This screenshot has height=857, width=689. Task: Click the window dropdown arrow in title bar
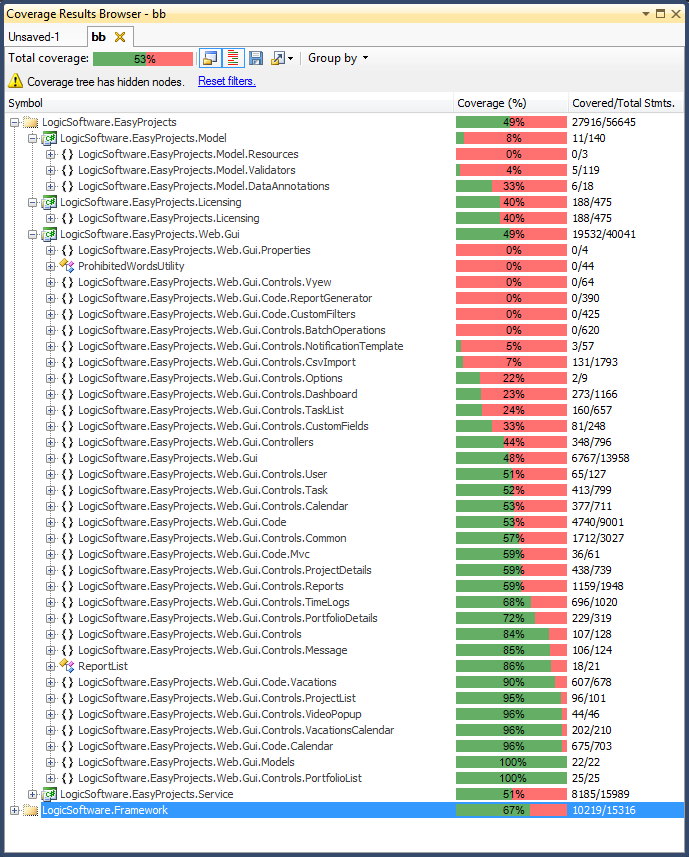point(645,14)
